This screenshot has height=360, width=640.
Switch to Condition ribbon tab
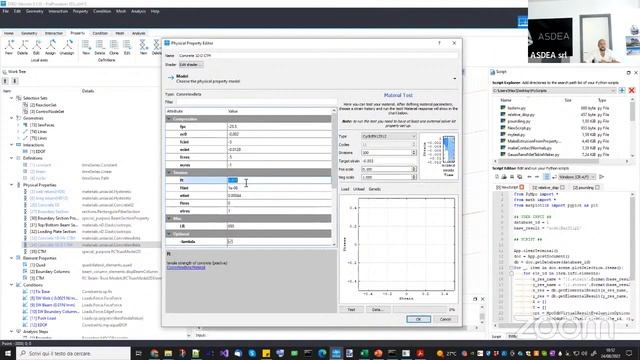(100, 33)
